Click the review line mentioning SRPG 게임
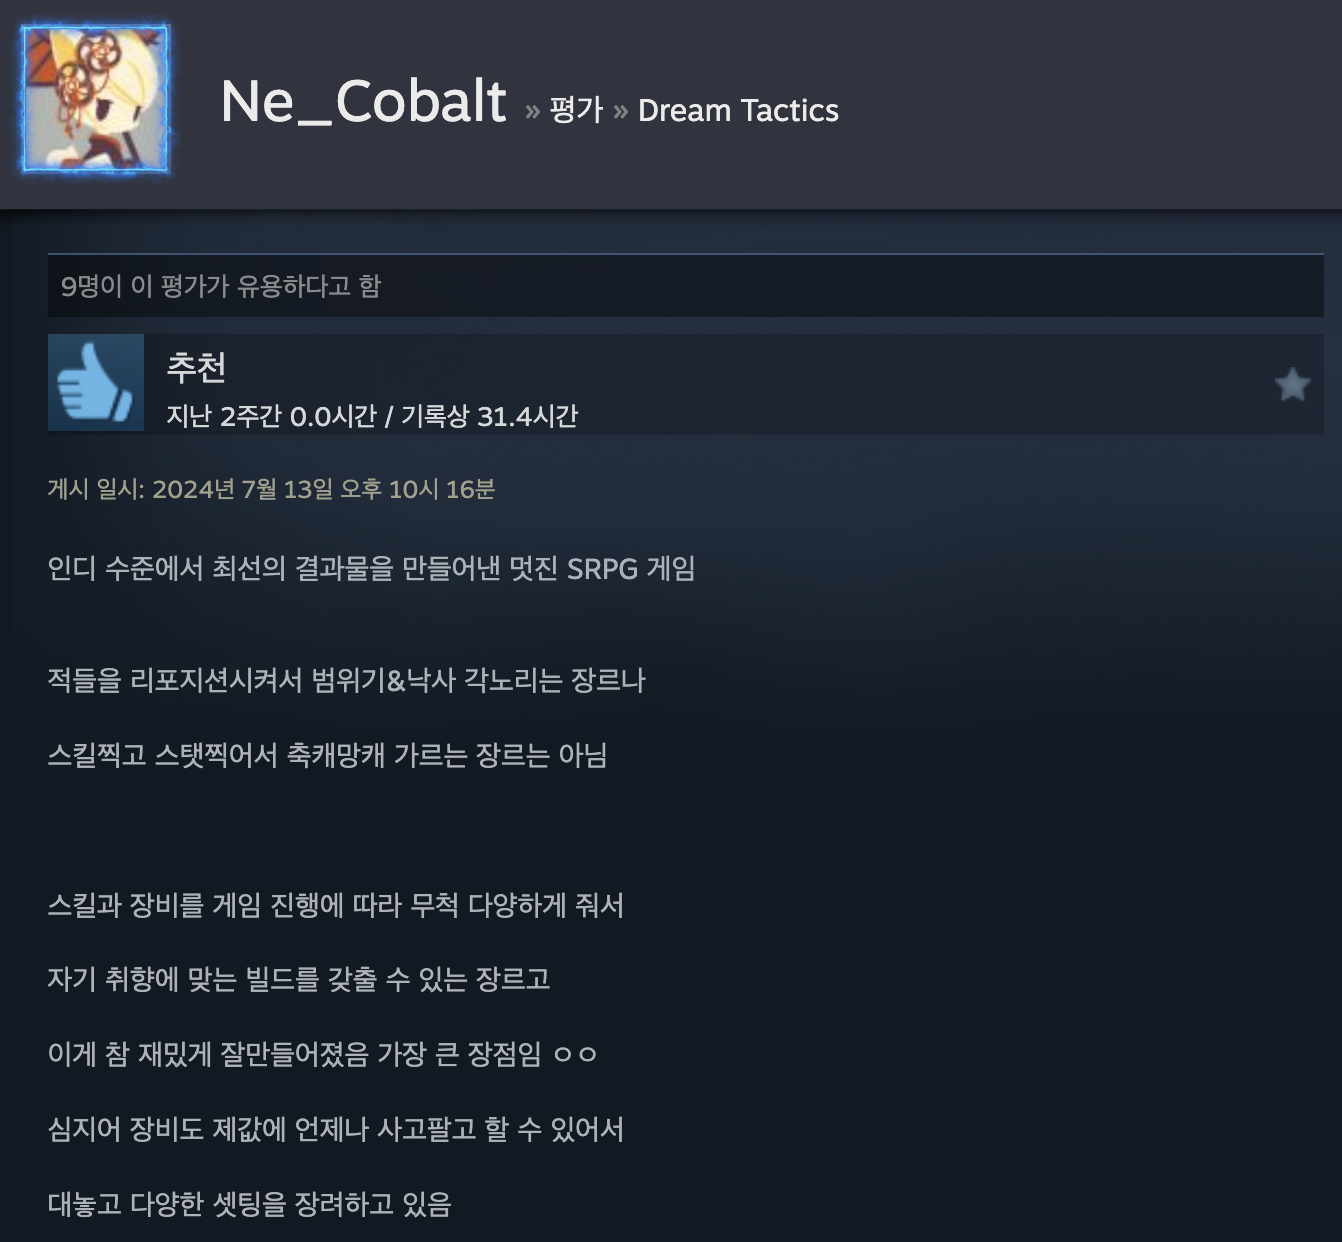 (371, 569)
